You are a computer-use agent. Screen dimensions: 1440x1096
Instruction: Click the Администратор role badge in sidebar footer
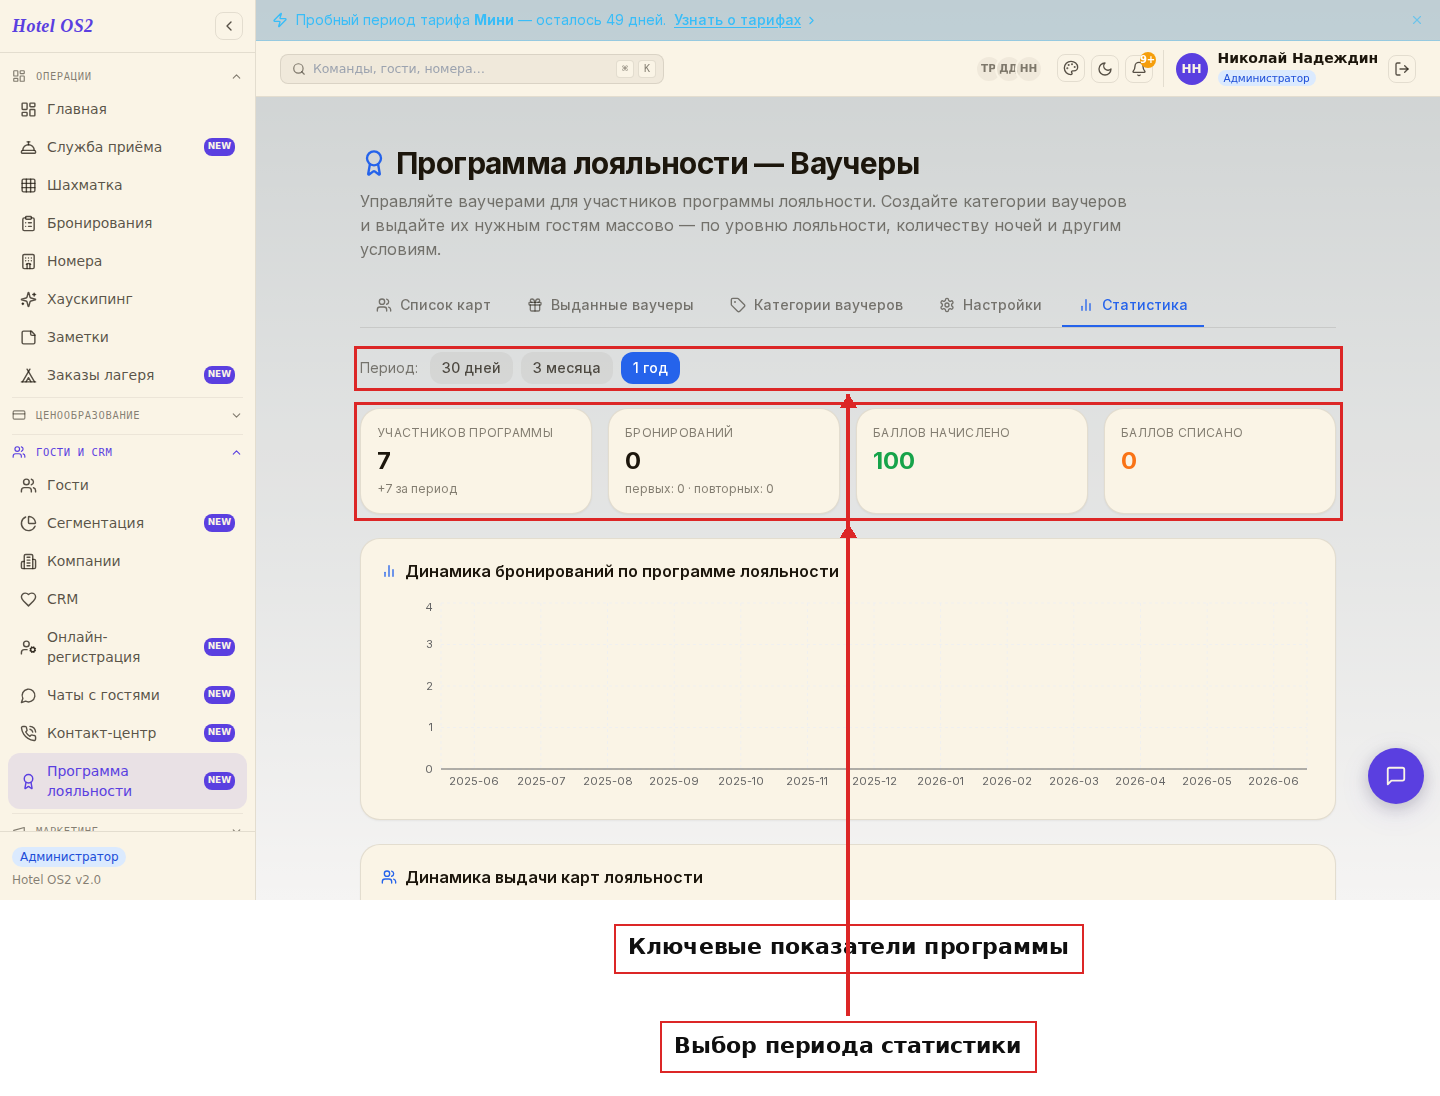69,857
